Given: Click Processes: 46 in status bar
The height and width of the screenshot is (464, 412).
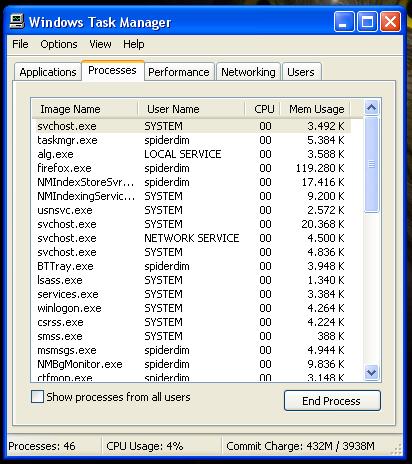Looking at the screenshot, I should point(42,446).
